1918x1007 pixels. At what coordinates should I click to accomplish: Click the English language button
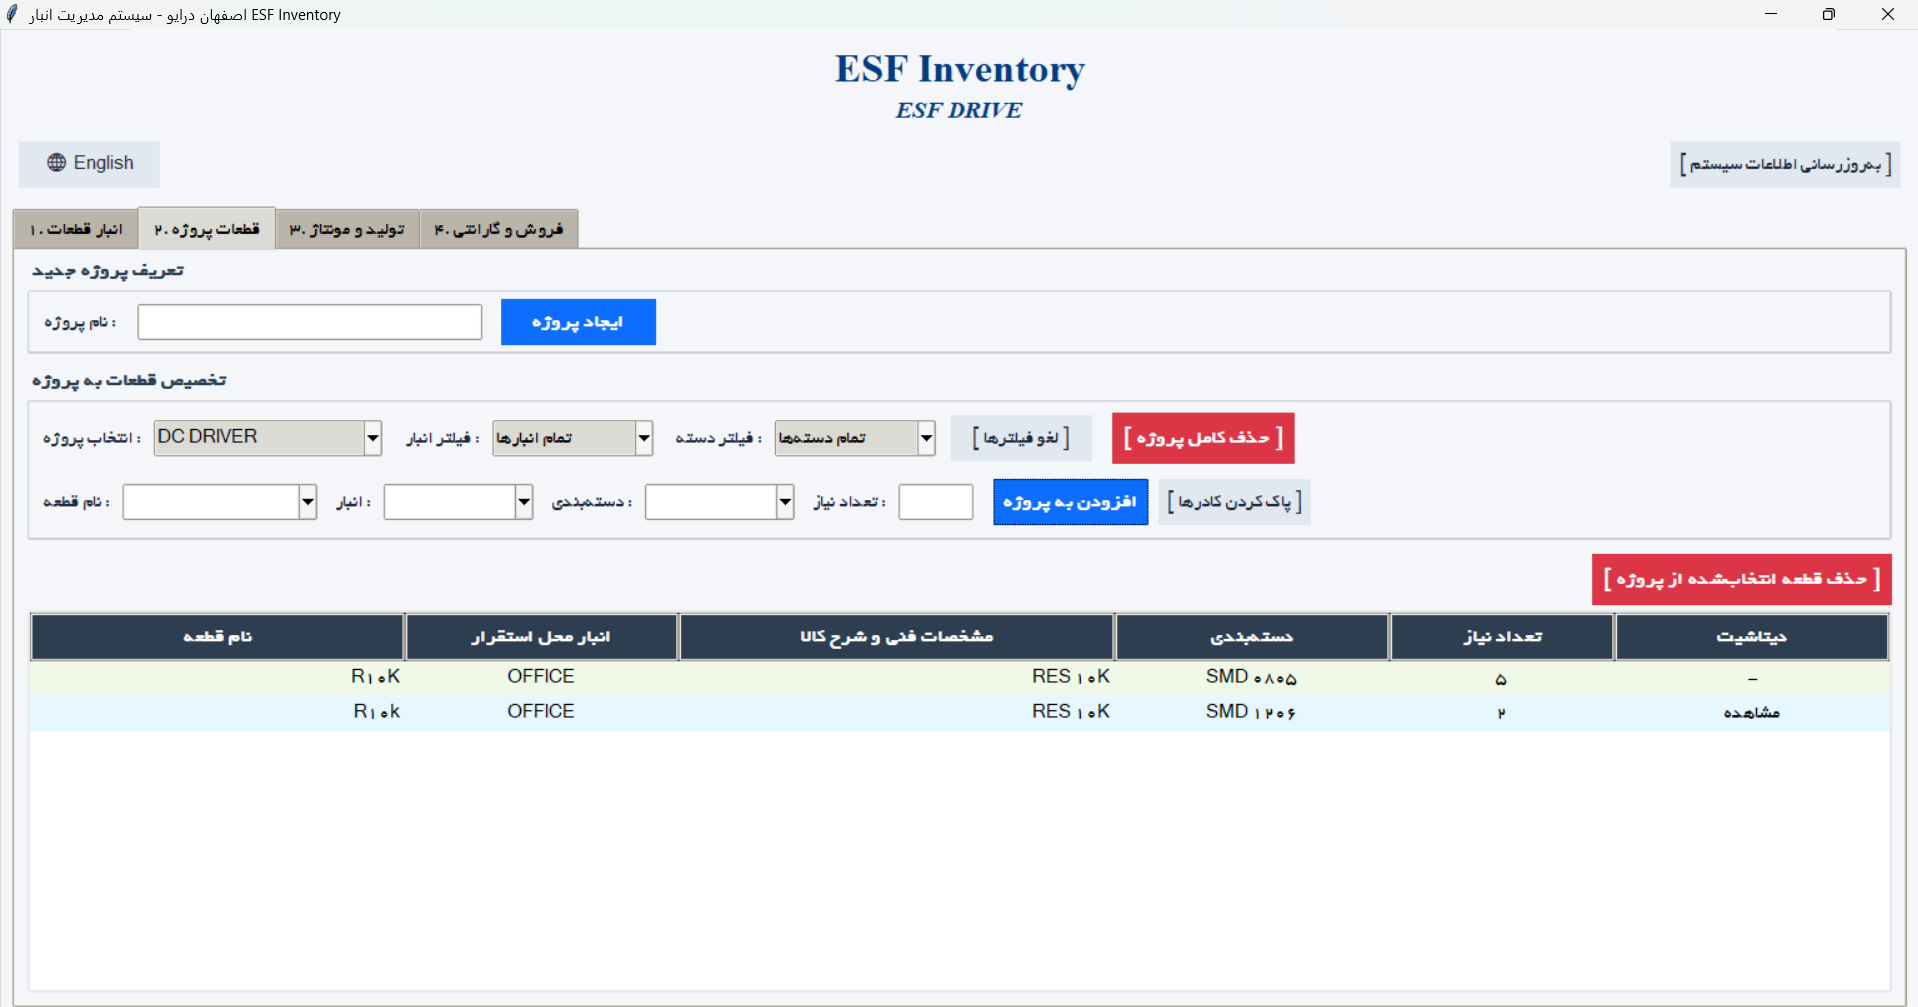(89, 163)
